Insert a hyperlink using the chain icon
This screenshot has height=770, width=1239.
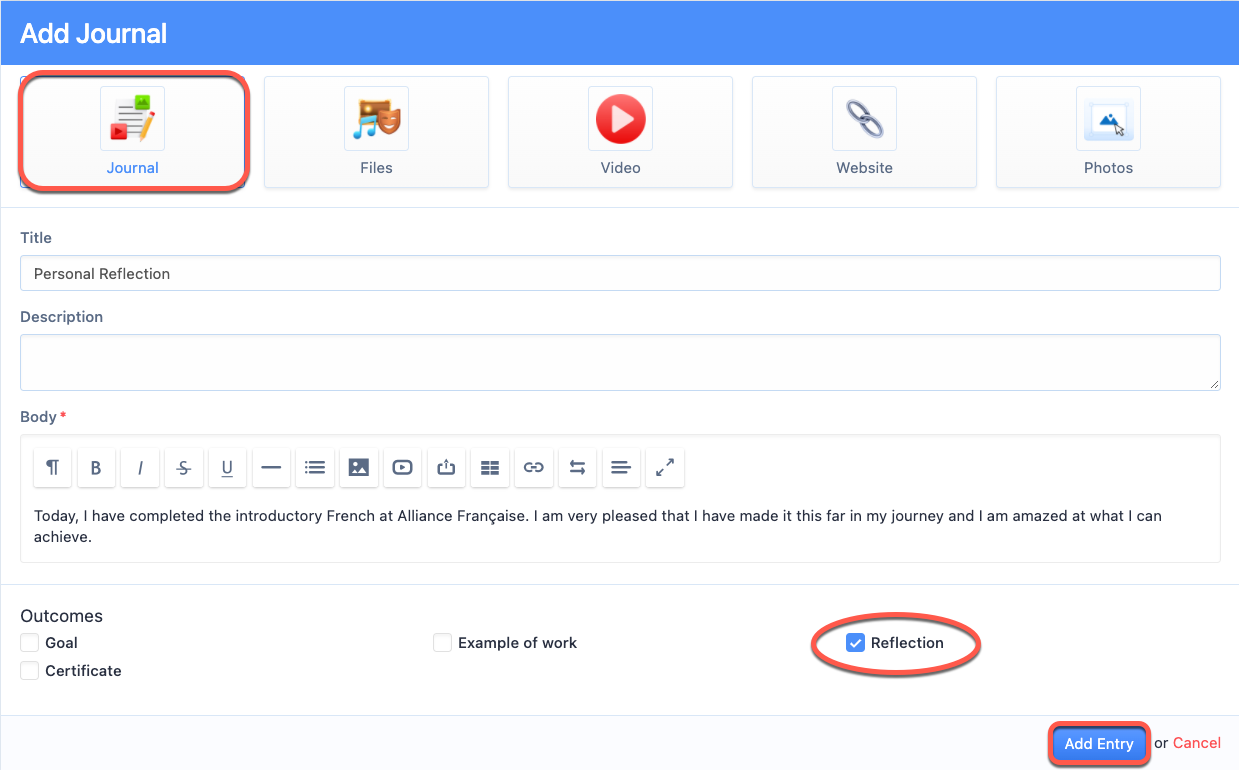coord(534,467)
